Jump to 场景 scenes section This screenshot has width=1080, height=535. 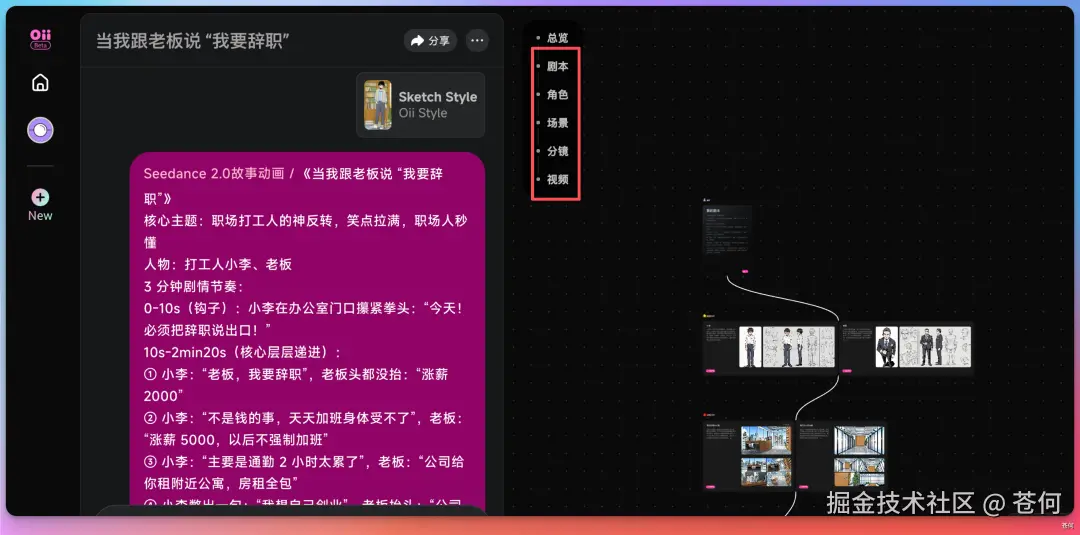pyautogui.click(x=557, y=123)
